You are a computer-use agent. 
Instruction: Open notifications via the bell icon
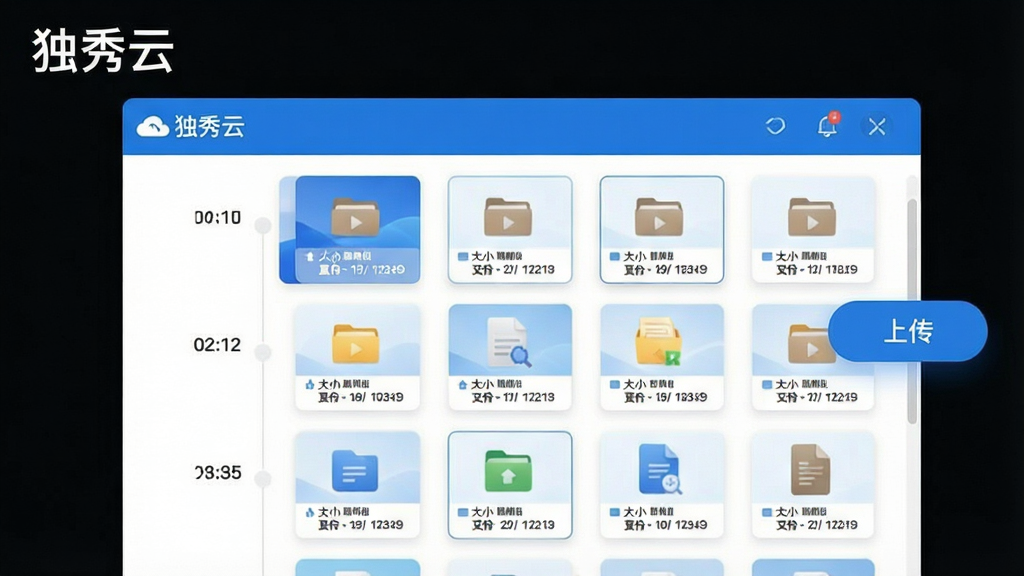tap(827, 125)
